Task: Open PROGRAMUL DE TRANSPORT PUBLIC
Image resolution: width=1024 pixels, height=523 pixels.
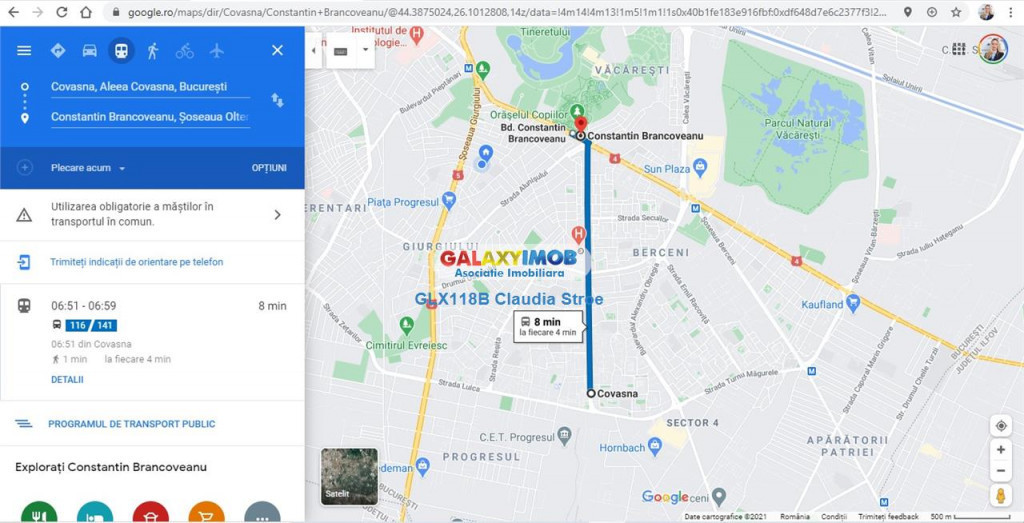Action: click(x=131, y=424)
